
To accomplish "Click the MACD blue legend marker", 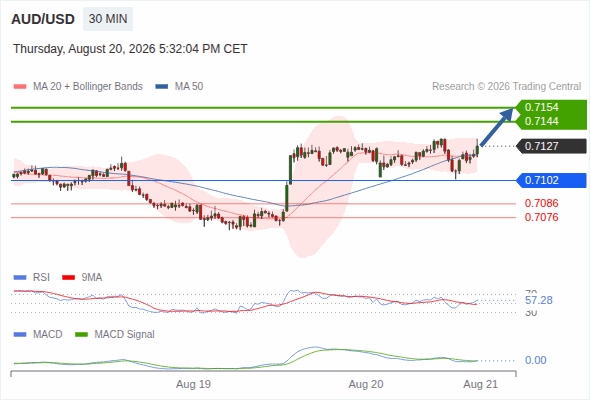I will pos(20,335).
